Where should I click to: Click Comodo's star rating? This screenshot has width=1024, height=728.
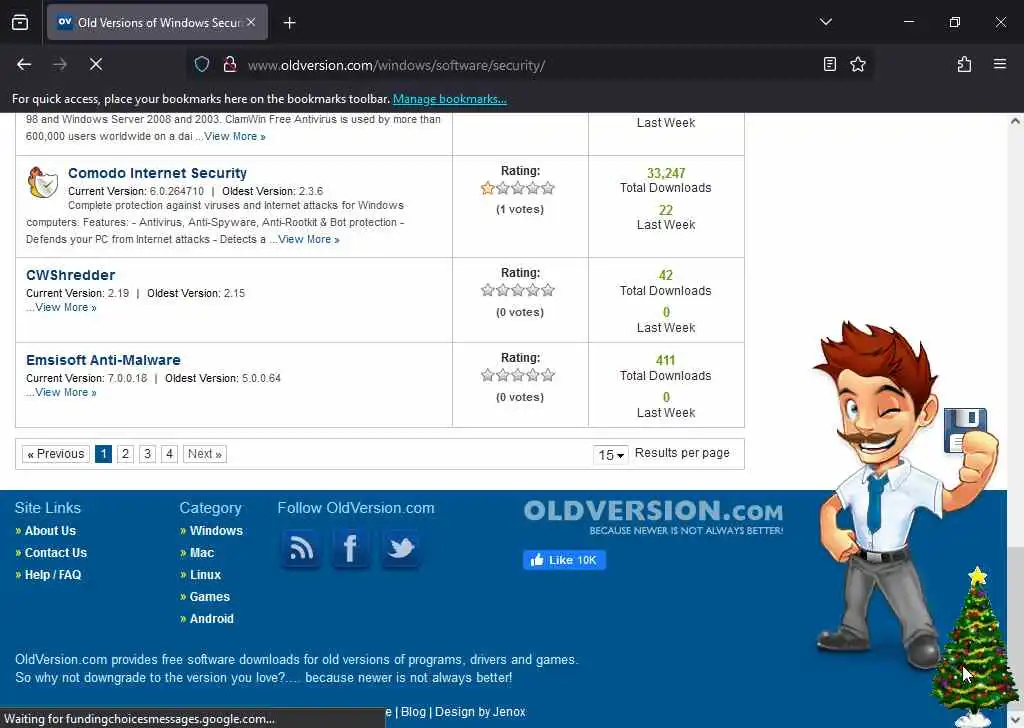pos(518,189)
